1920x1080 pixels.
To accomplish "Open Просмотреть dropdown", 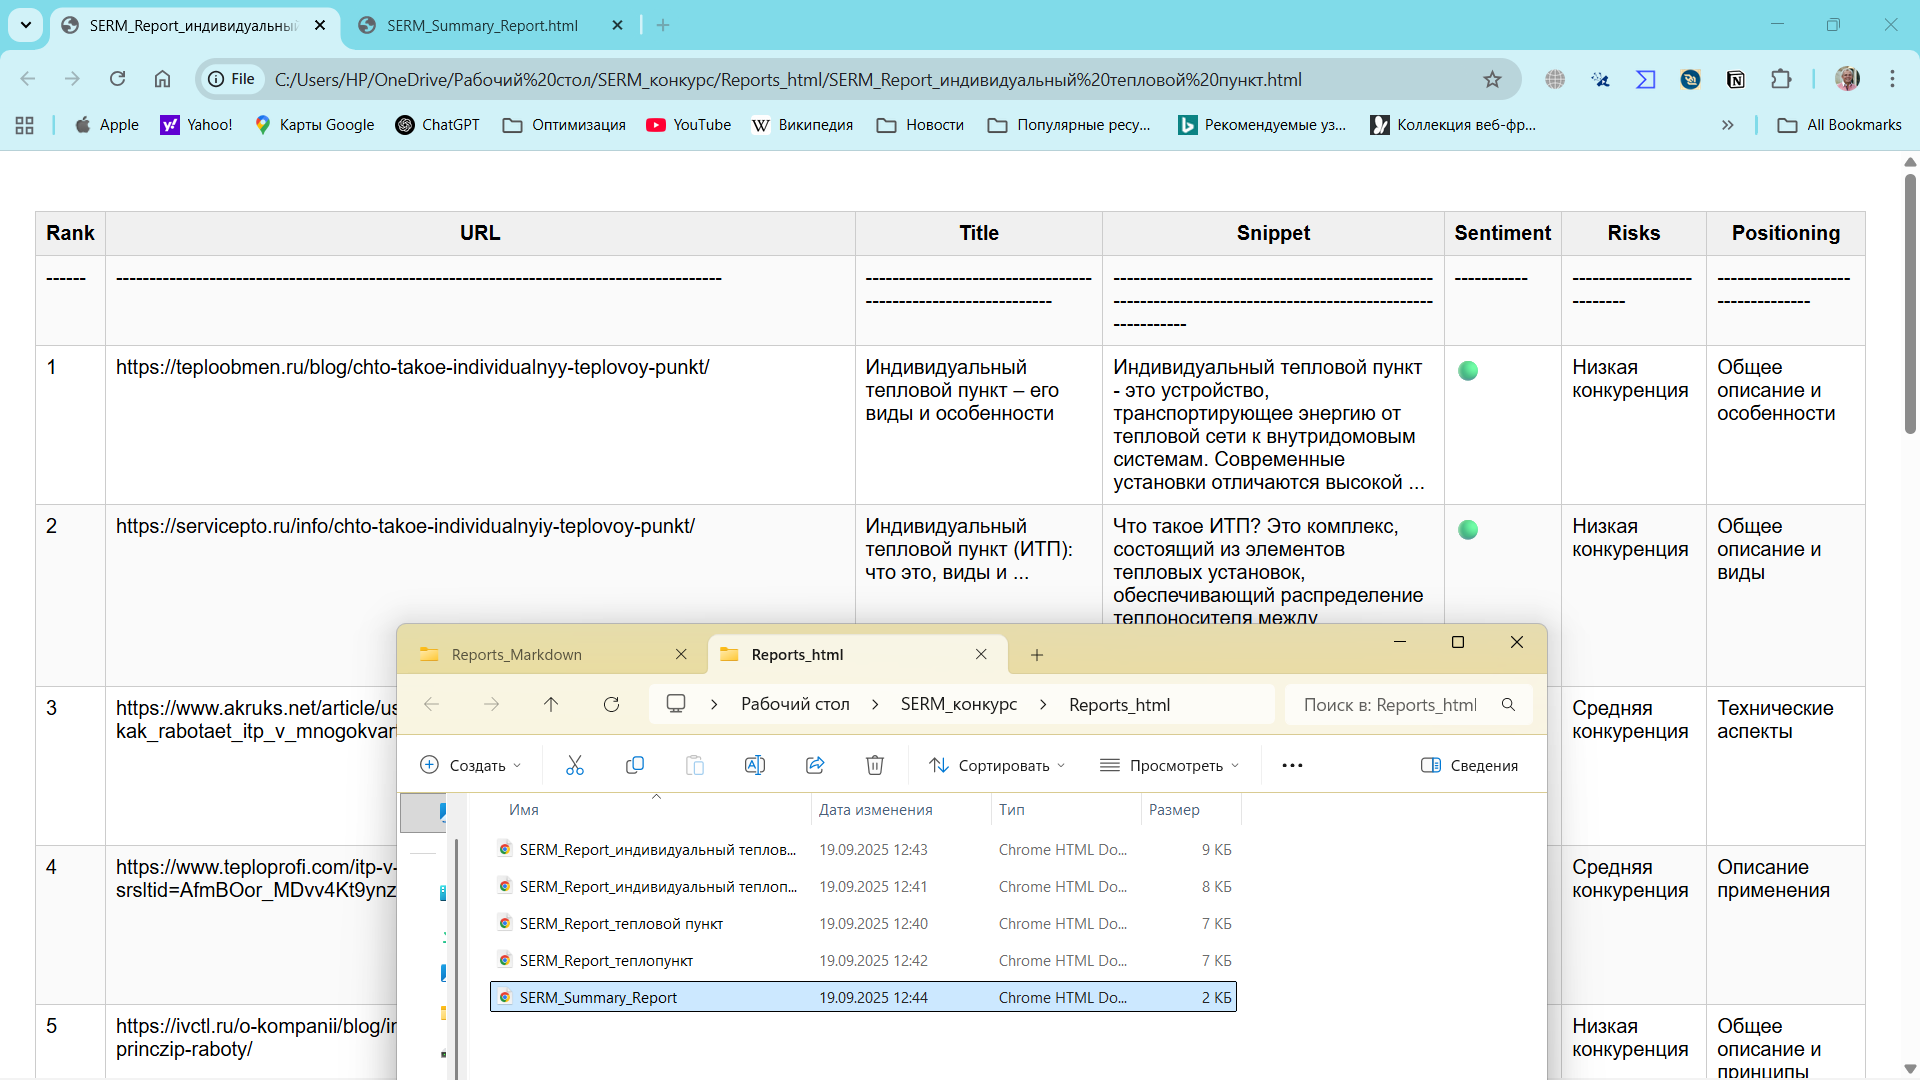I will 1170,765.
